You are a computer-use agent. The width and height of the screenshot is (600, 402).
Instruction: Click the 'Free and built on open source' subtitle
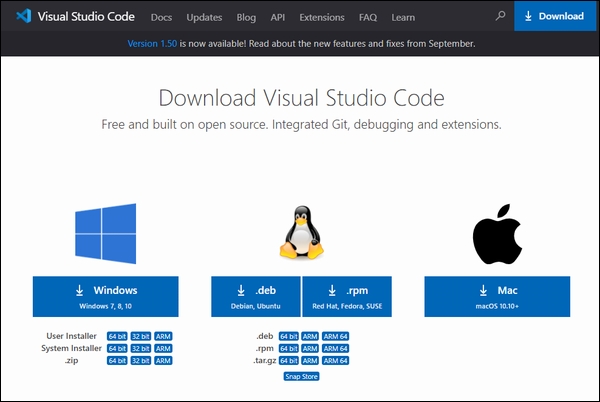[x=302, y=125]
